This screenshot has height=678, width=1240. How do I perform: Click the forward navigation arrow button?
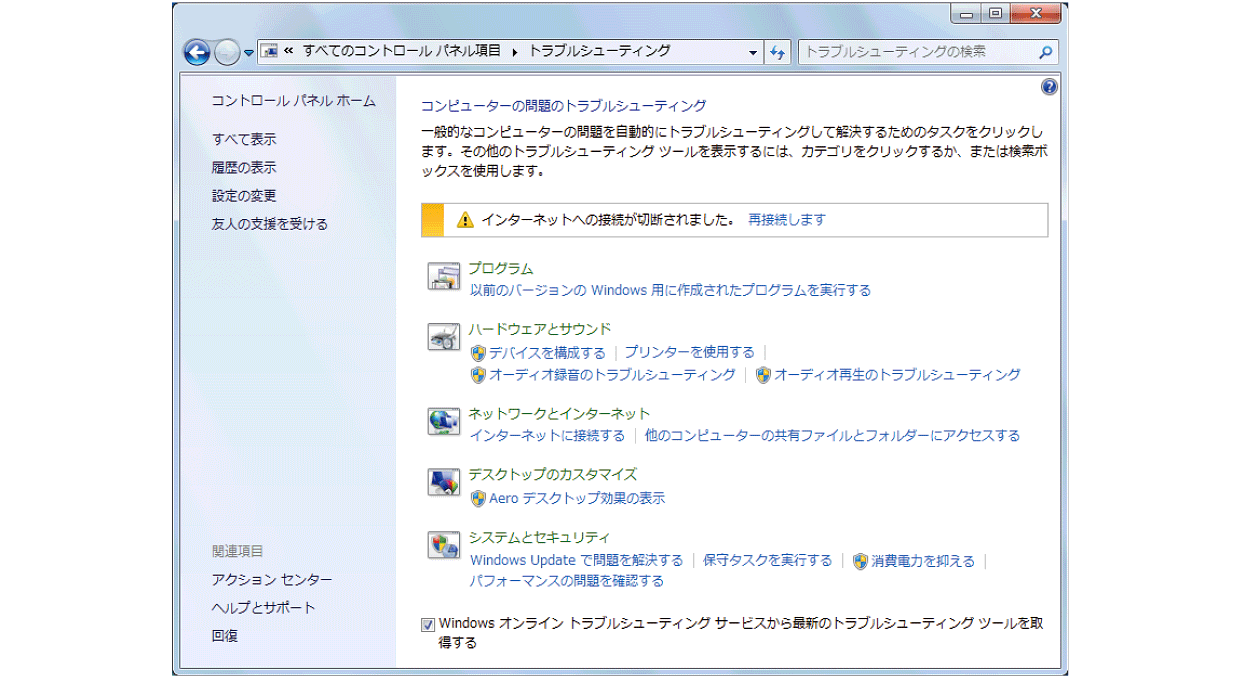[227, 52]
